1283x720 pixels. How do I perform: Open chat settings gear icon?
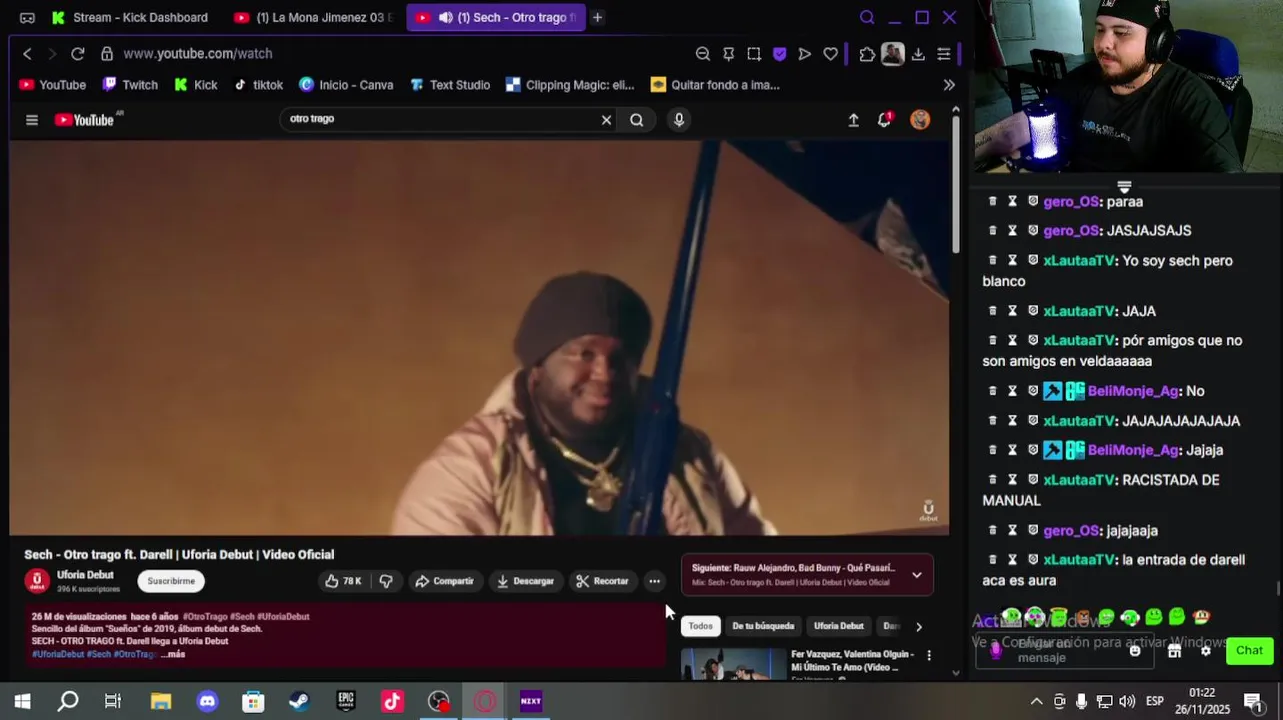point(1206,651)
